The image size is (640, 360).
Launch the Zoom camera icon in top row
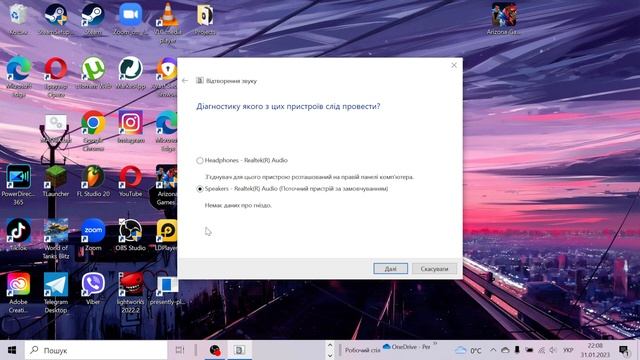130,19
